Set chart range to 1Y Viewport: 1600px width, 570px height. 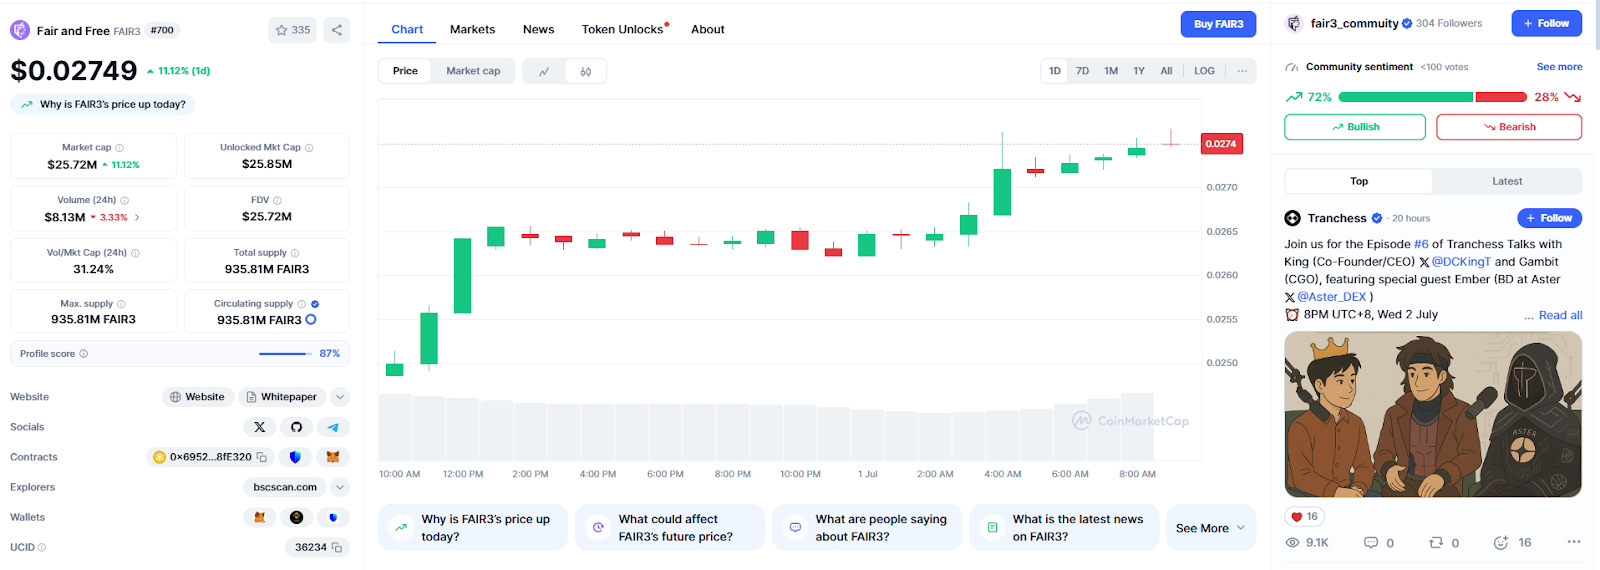[x=1139, y=71]
